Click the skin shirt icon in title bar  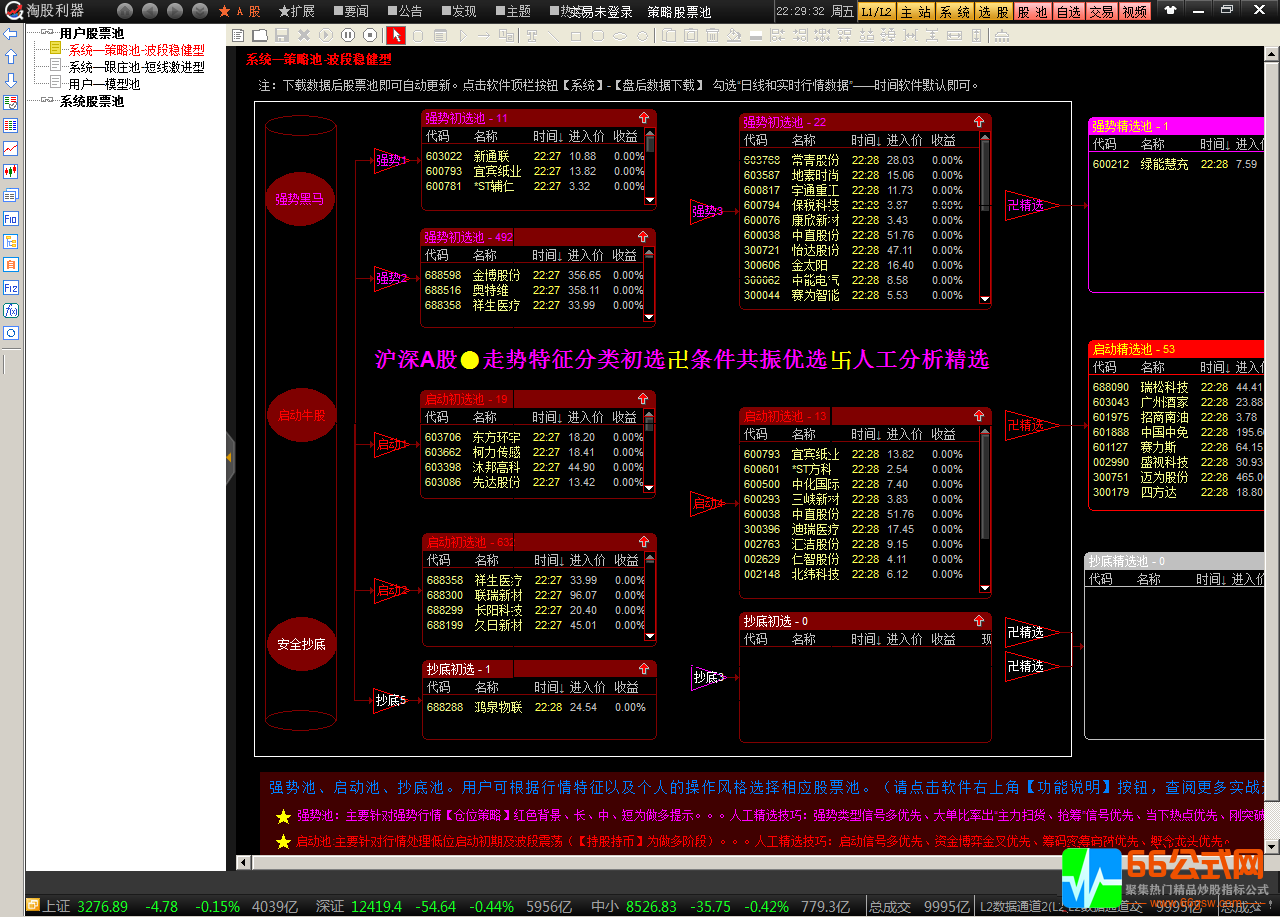[x=1171, y=11]
